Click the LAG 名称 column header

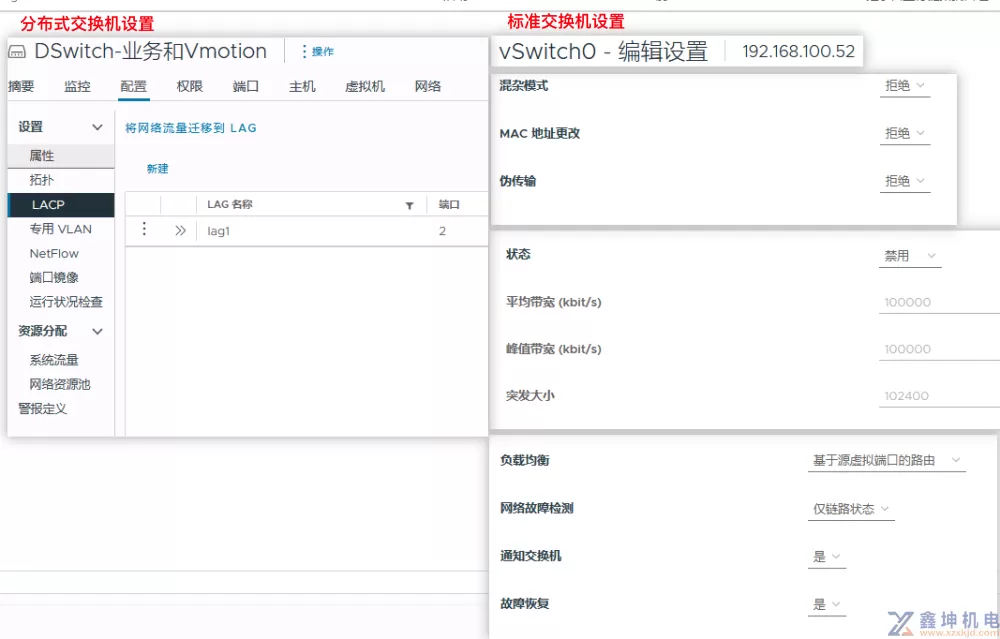(x=230, y=205)
